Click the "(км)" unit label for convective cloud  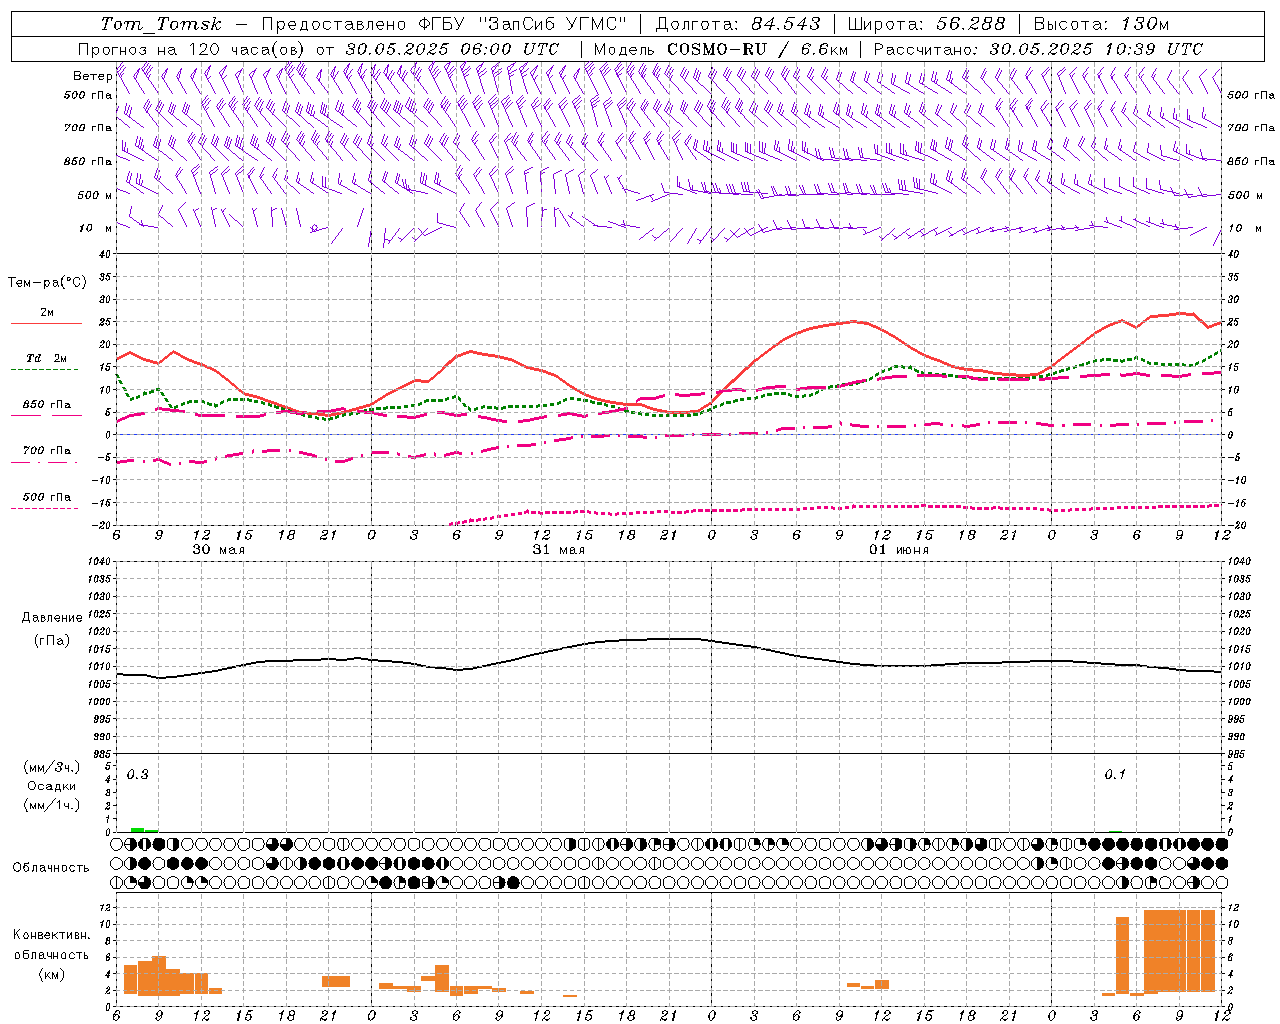point(51,974)
